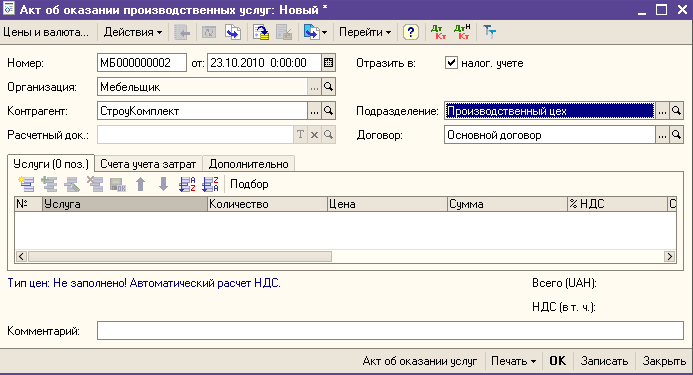693x375 pixels.
Task: Toggle the налог. учете checkbox
Action: click(451, 63)
